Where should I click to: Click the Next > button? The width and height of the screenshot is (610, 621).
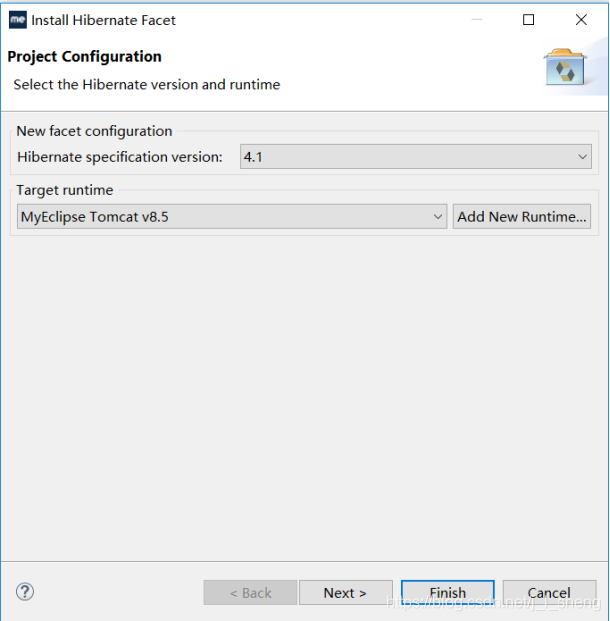[345, 592]
